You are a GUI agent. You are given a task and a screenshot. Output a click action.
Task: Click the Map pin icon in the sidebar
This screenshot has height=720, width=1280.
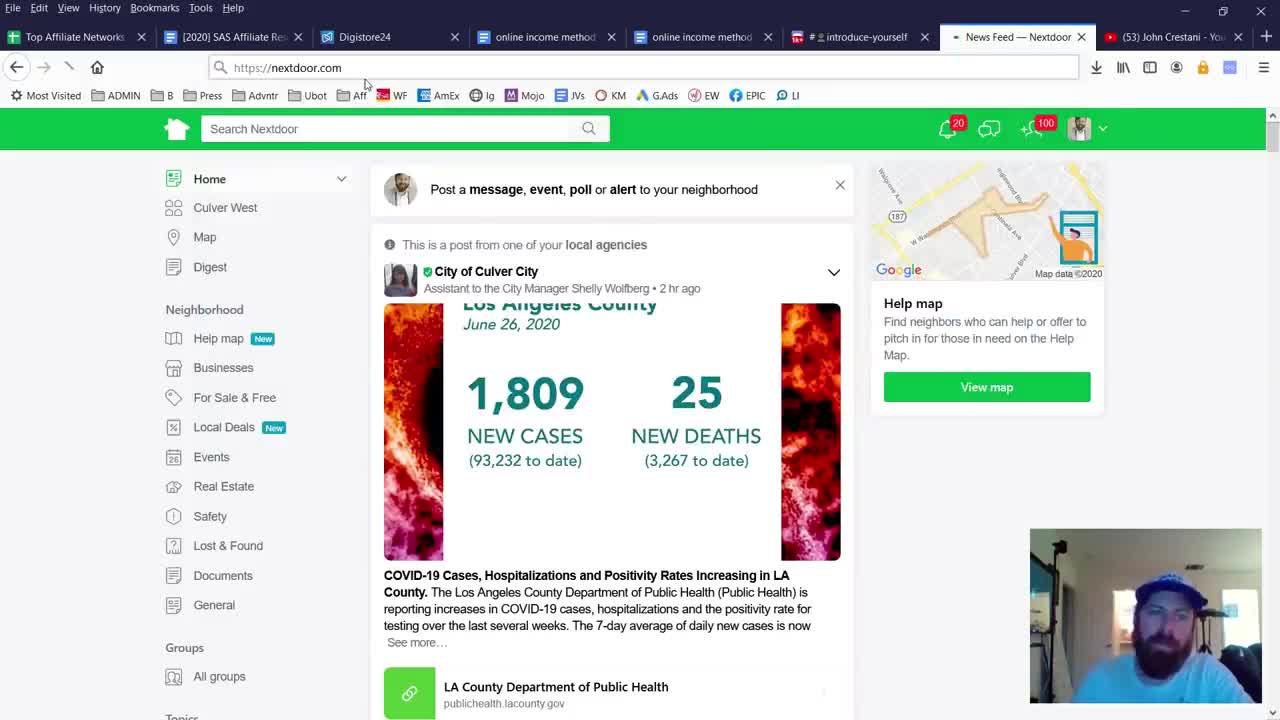(x=174, y=237)
